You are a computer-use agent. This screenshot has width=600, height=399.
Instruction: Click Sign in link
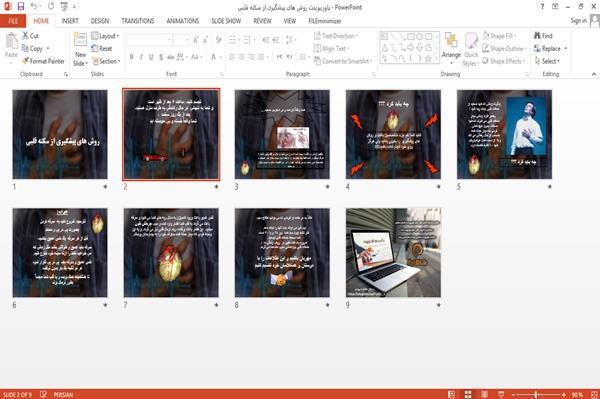(578, 21)
